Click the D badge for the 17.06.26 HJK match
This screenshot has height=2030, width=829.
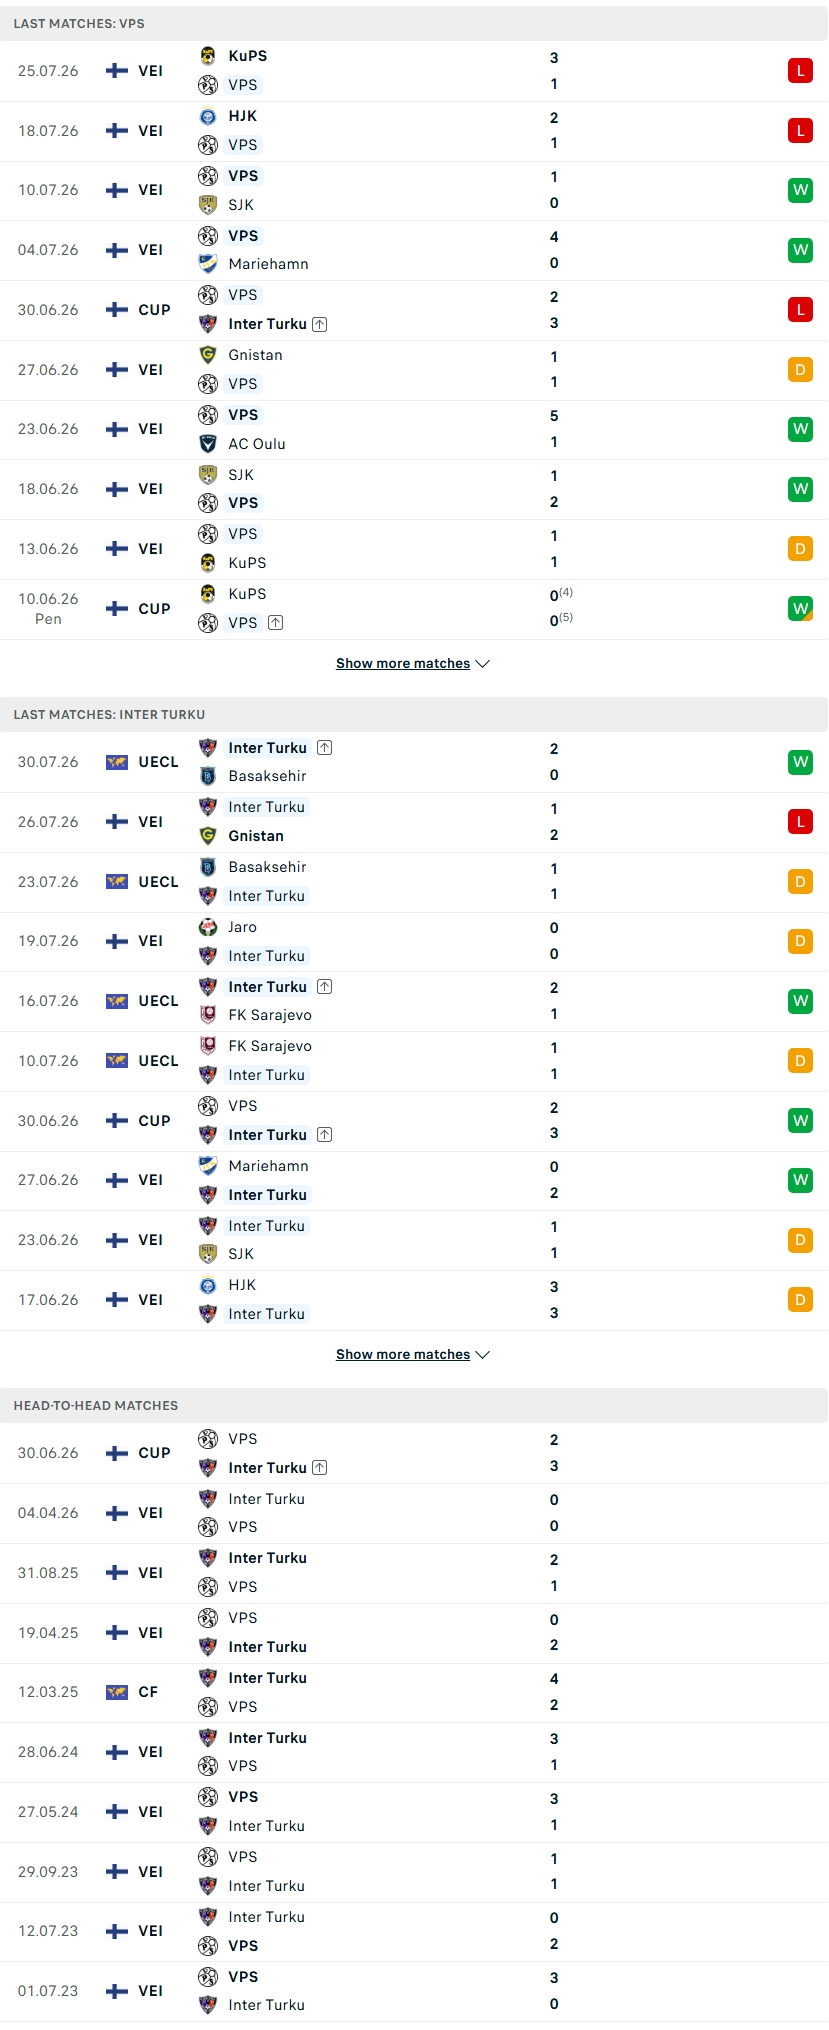[800, 1300]
